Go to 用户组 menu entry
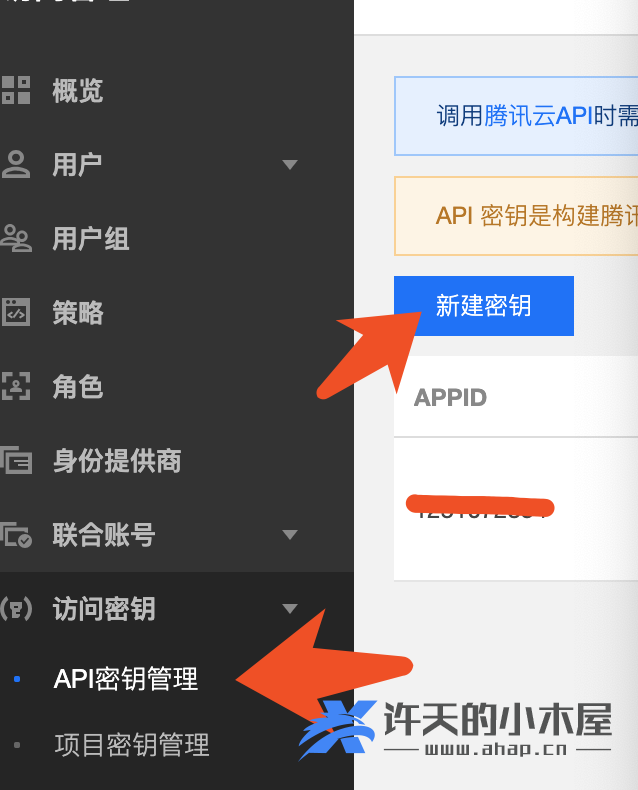This screenshot has width=638, height=790. pyautogui.click(x=91, y=238)
